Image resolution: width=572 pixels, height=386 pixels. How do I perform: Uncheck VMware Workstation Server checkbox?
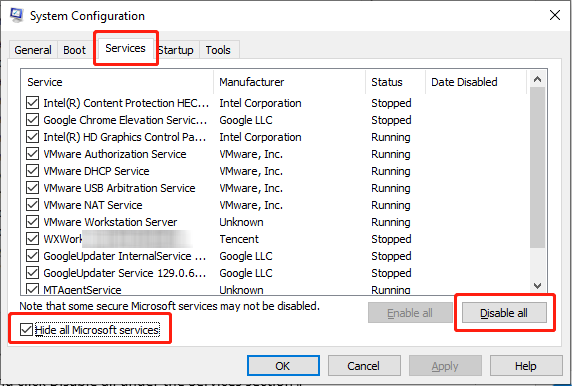[x=32, y=221]
